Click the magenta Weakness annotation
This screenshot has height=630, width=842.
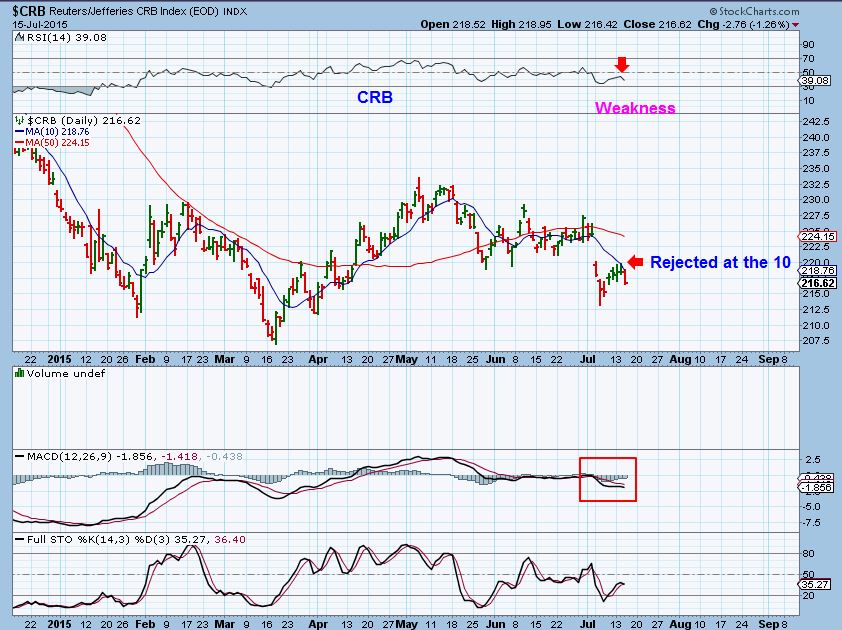tap(635, 107)
